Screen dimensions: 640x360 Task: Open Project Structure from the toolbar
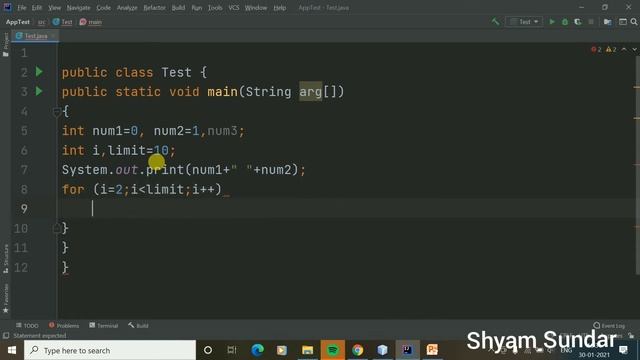point(608,22)
